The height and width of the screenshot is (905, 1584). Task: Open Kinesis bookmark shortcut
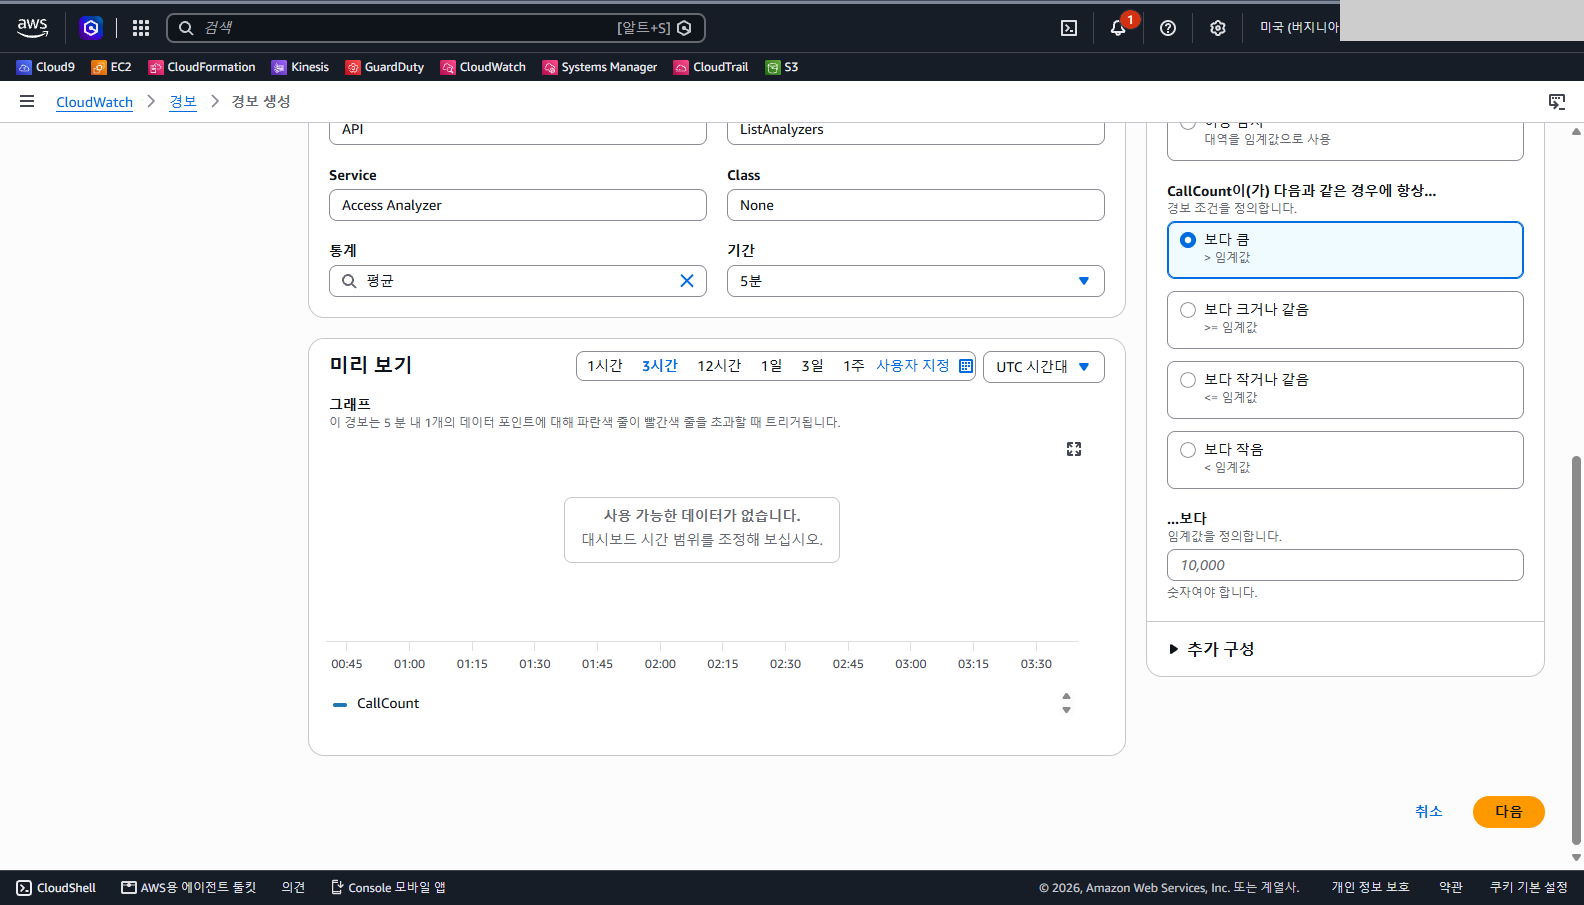click(x=300, y=67)
